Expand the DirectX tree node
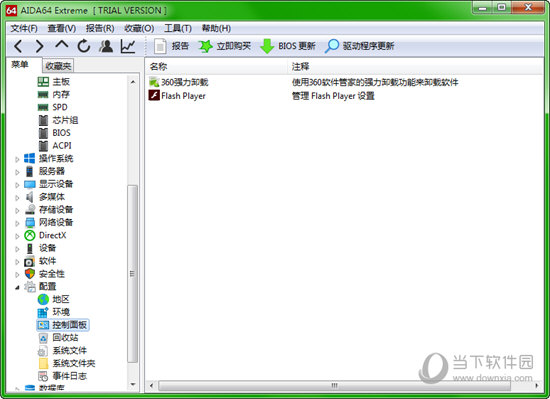 point(17,236)
